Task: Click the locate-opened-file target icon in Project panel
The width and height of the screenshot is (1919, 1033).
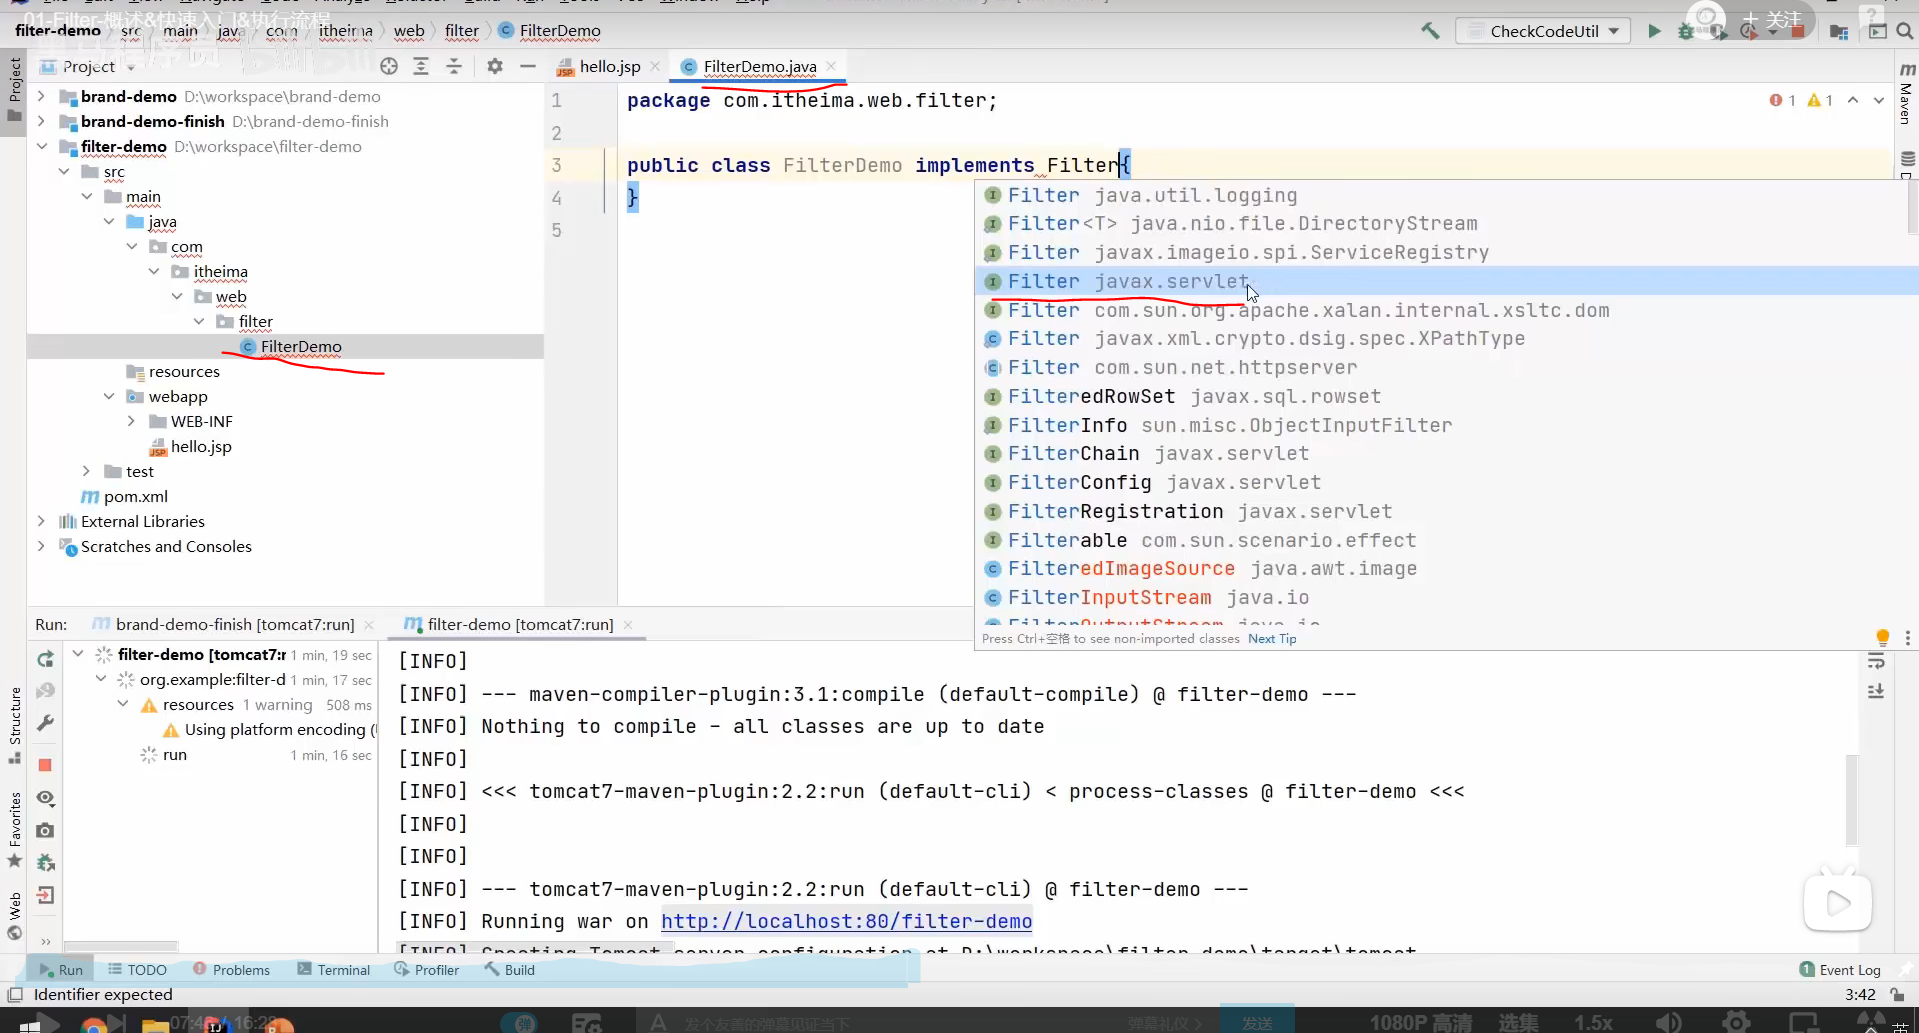Action: 389,66
